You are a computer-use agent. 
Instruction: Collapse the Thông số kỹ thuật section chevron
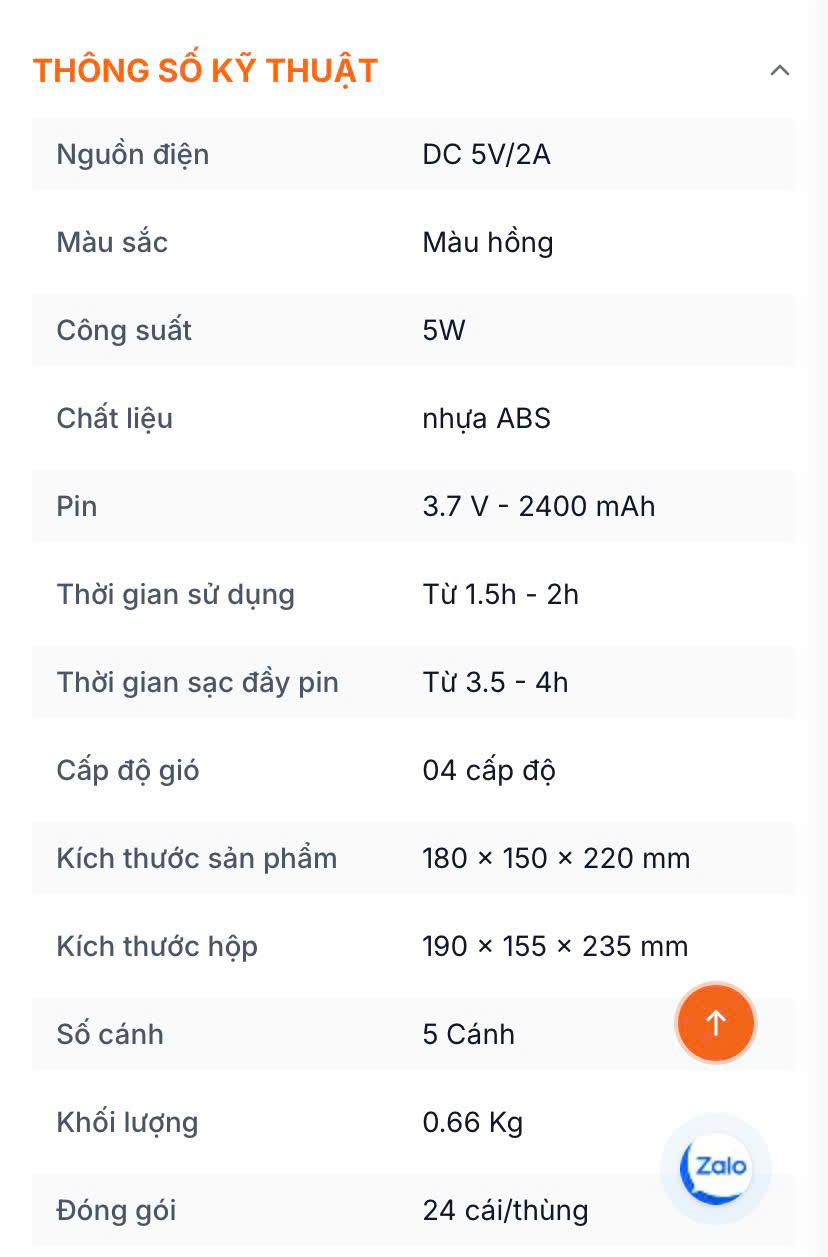(779, 71)
